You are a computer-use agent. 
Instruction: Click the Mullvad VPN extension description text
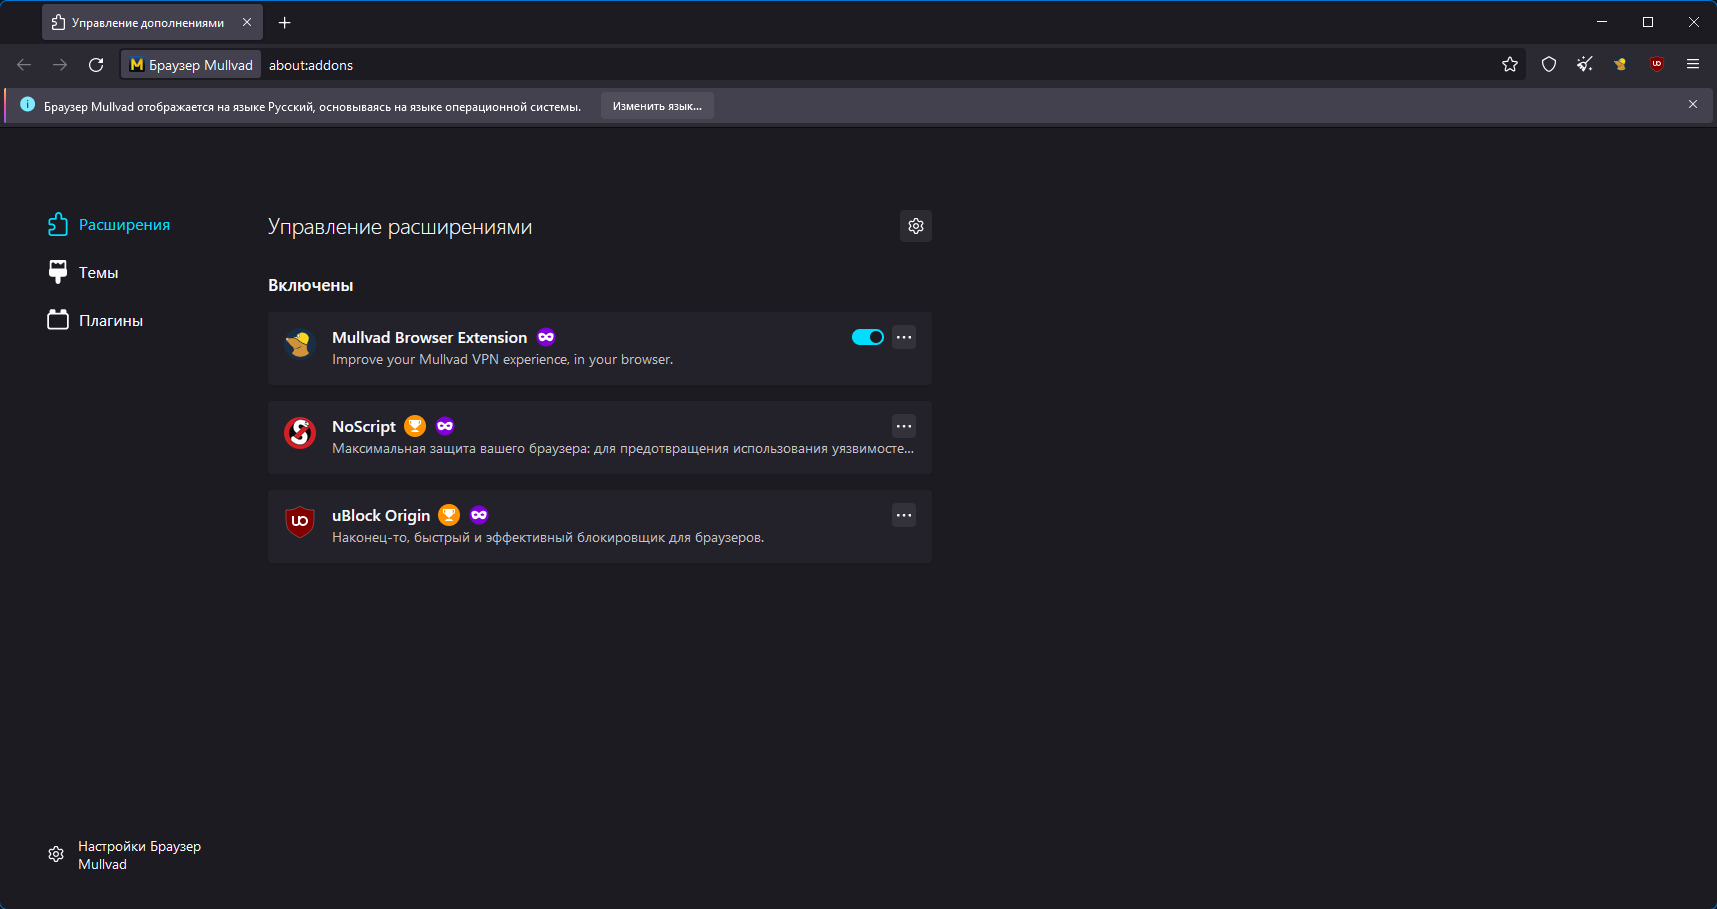[x=502, y=360]
